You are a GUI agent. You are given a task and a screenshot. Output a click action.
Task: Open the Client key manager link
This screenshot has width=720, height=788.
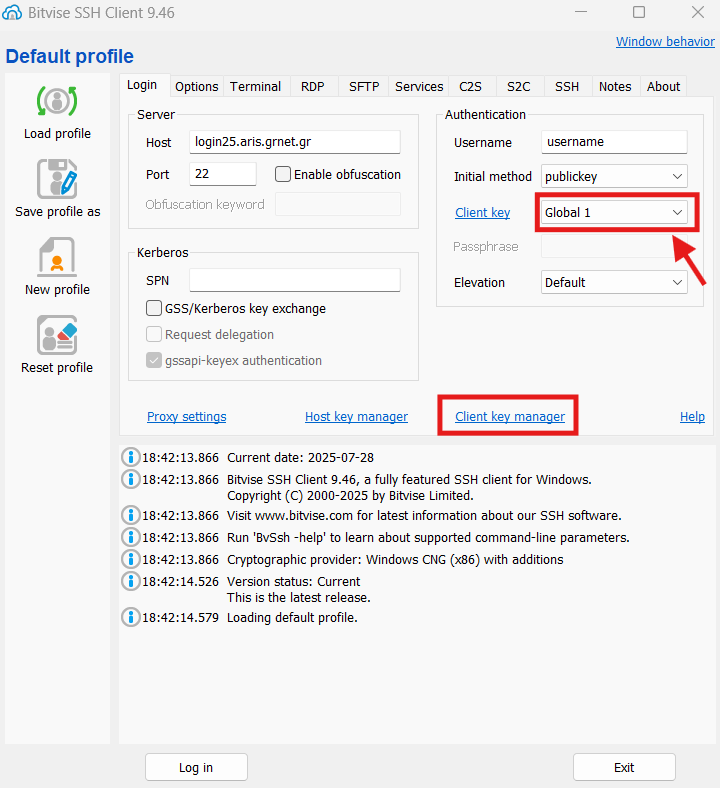click(x=510, y=417)
